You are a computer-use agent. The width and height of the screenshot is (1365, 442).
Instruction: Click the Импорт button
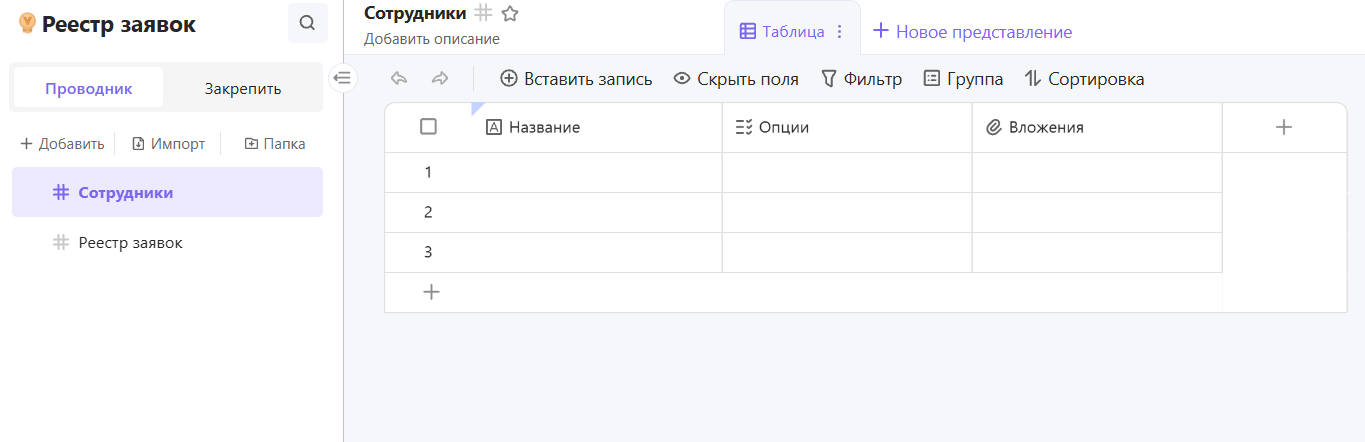(x=168, y=144)
